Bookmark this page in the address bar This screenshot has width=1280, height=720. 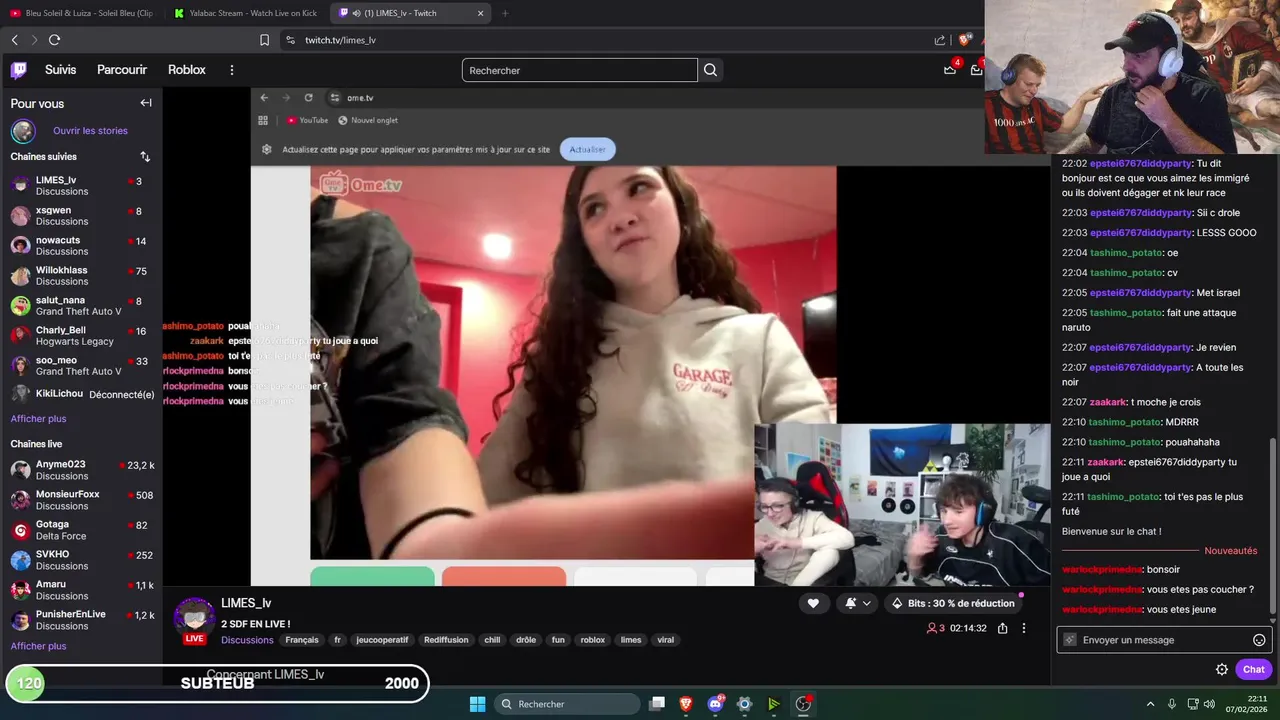pyautogui.click(x=264, y=40)
